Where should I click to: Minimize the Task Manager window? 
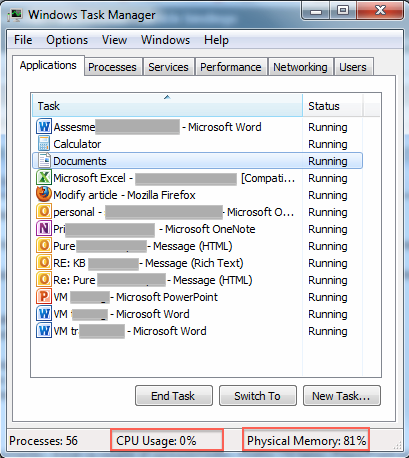click(316, 11)
